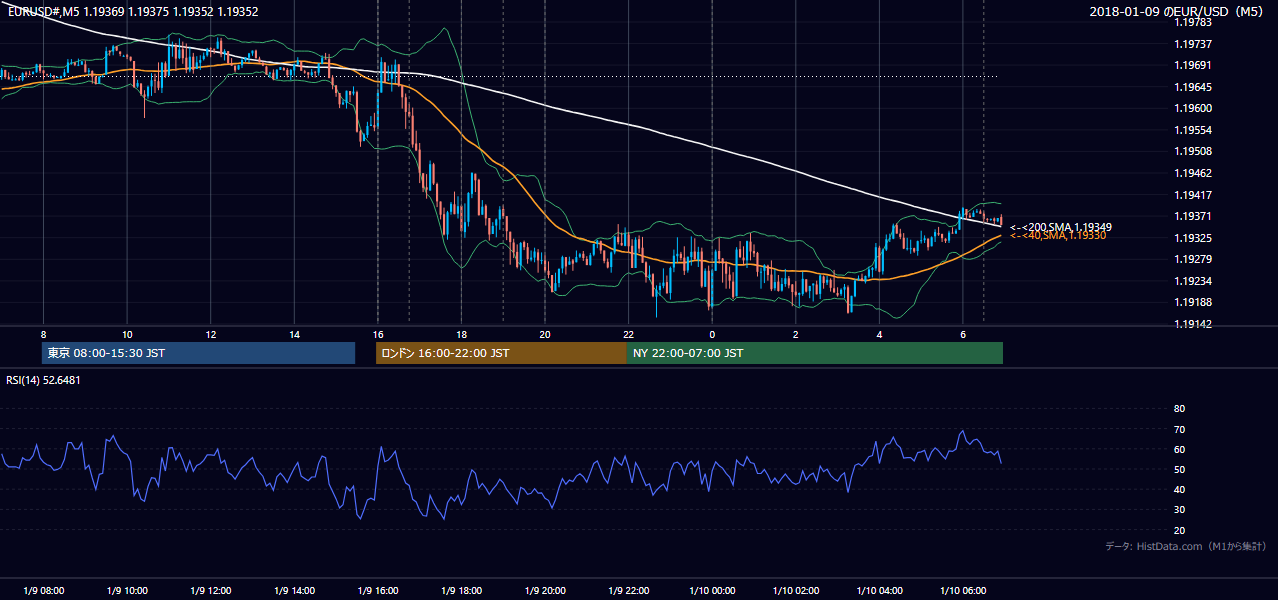Click the 1/10 02:00 date axis label
This screenshot has height=600, width=1278.
tap(795, 591)
